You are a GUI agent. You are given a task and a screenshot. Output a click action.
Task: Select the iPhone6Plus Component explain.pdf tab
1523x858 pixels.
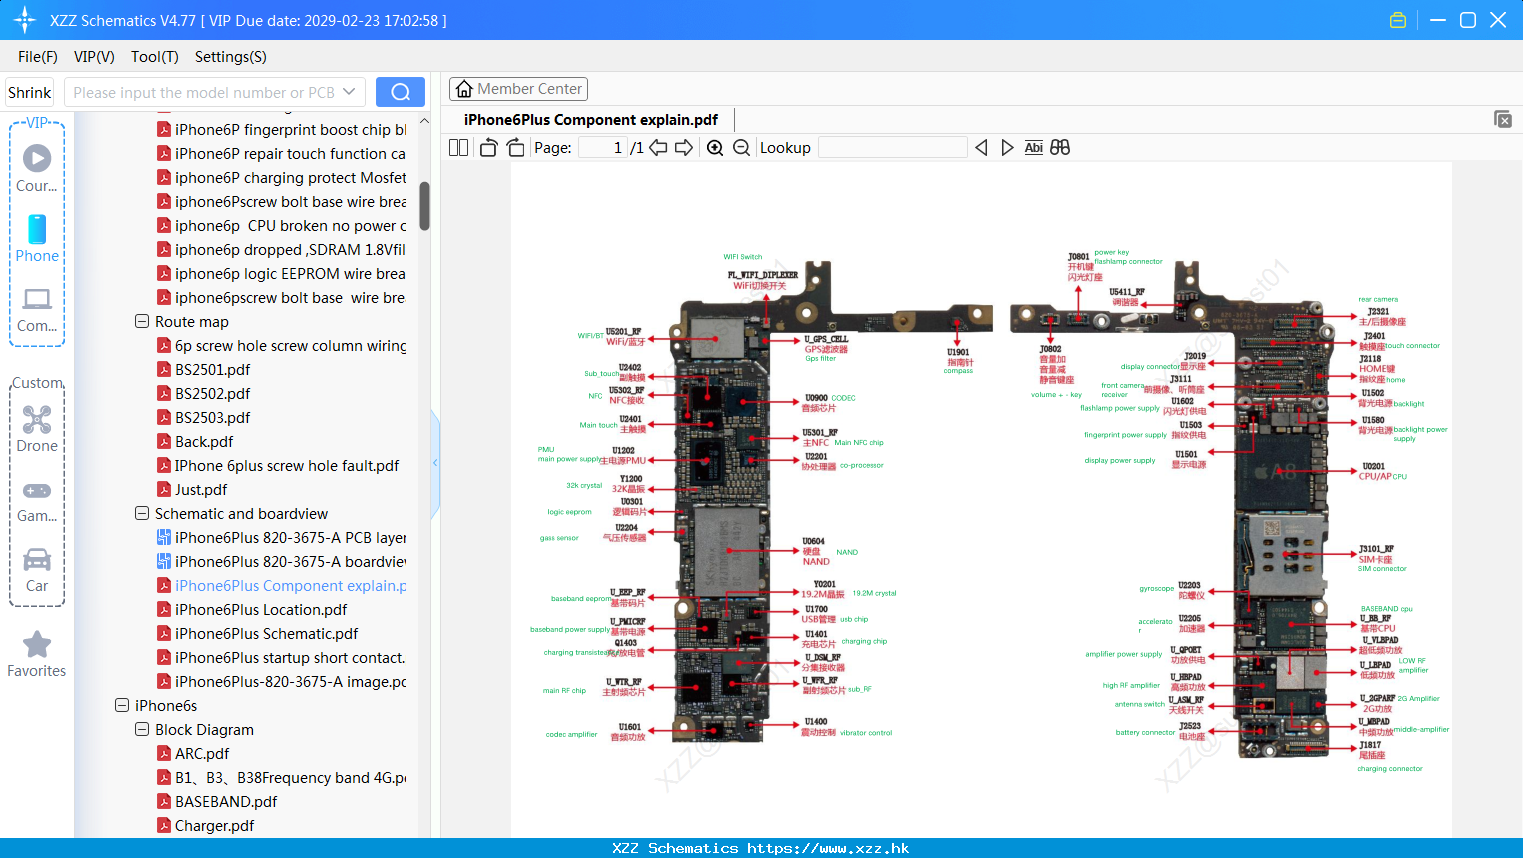pos(591,119)
